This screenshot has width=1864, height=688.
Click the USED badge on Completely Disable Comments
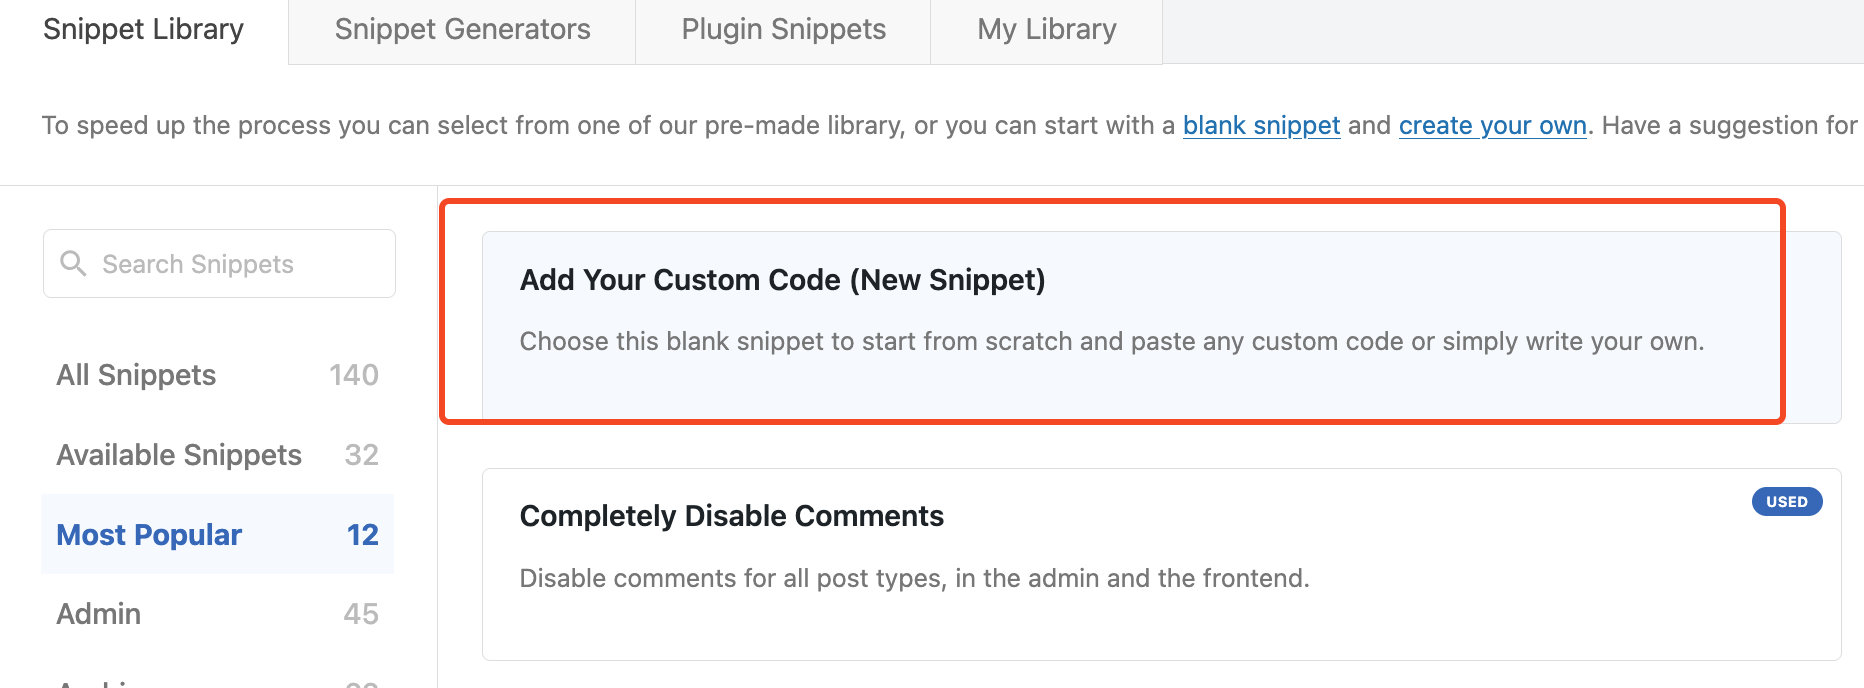click(x=1787, y=501)
